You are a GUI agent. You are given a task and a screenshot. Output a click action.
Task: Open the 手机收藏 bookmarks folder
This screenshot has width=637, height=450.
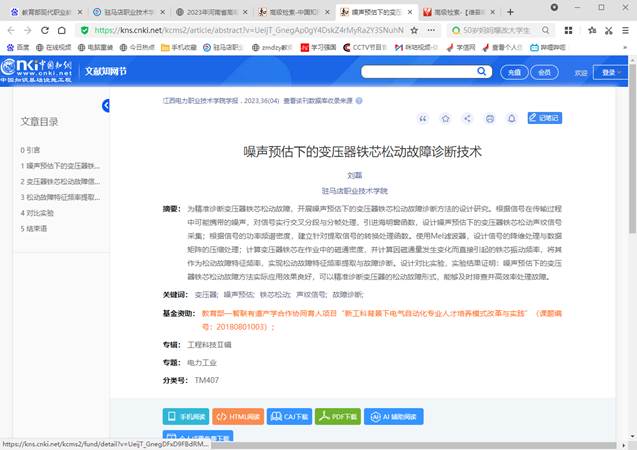click(179, 48)
